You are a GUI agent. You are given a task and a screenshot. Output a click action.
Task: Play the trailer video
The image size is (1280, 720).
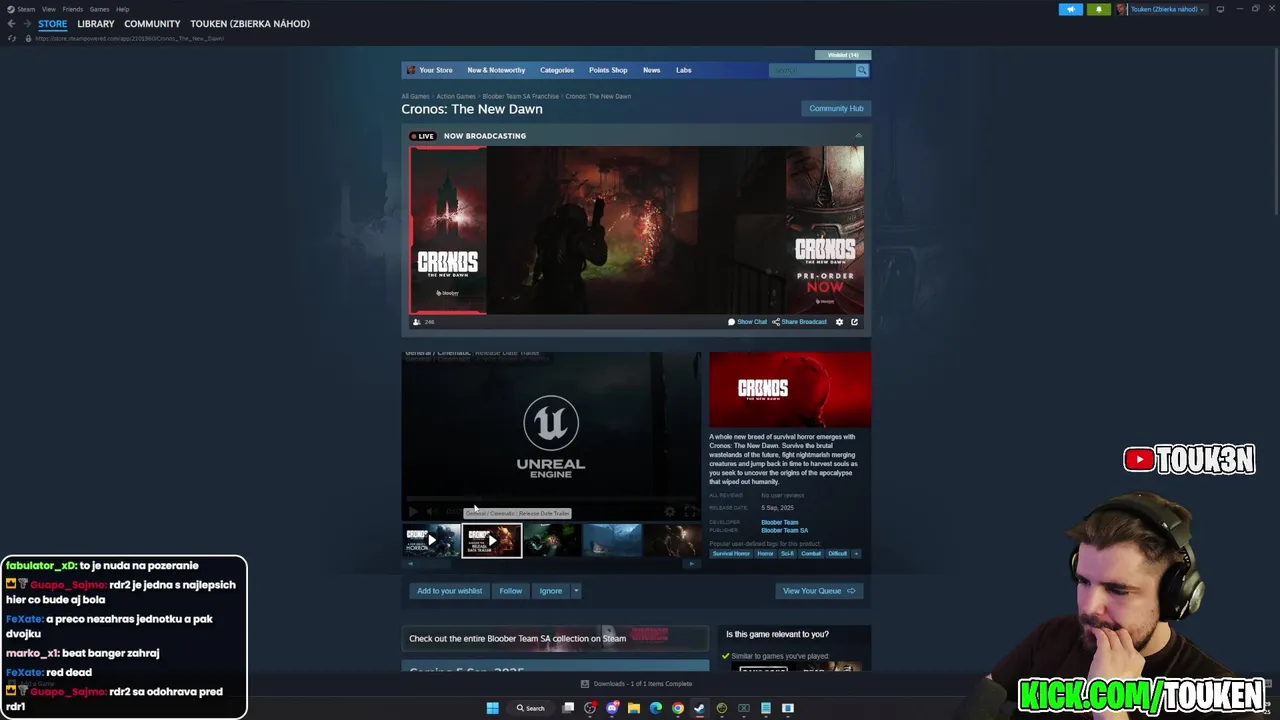pyautogui.click(x=413, y=512)
